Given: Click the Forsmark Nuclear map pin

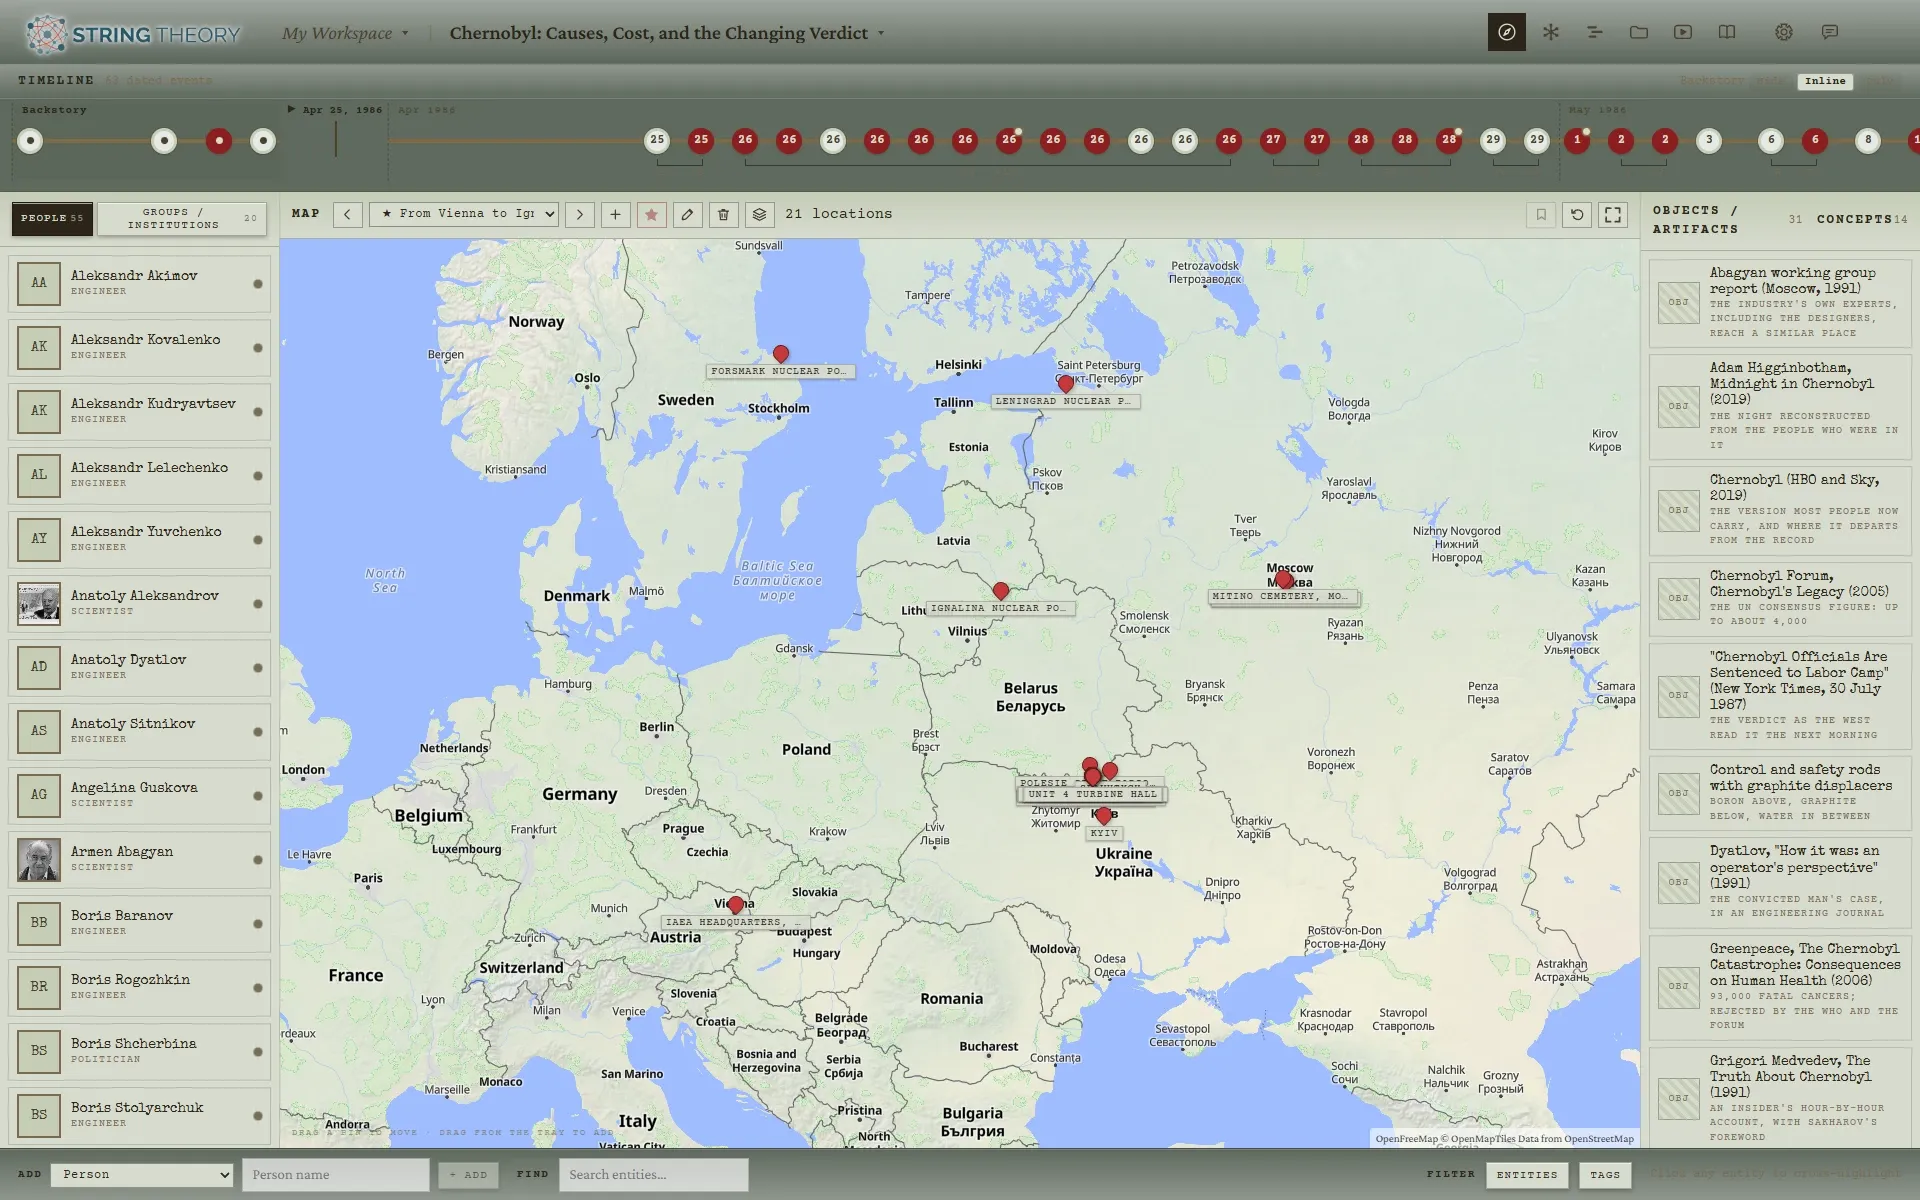Looking at the screenshot, I should (x=781, y=354).
